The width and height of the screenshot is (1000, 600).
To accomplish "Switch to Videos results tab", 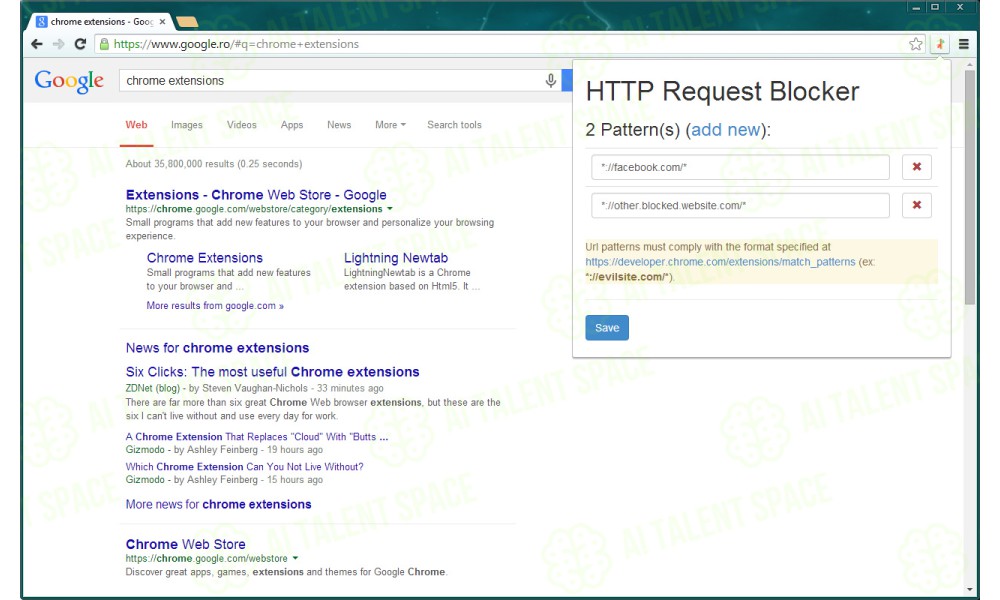I will (x=242, y=125).
